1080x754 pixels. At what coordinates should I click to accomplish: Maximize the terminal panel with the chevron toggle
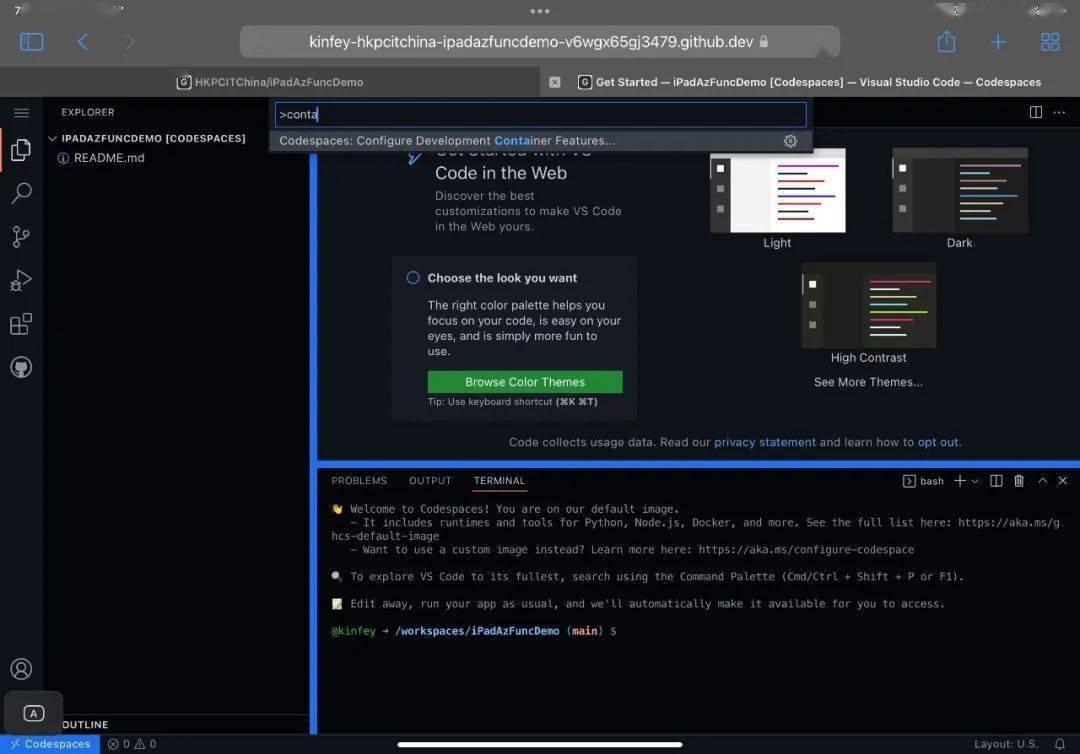coord(1042,480)
